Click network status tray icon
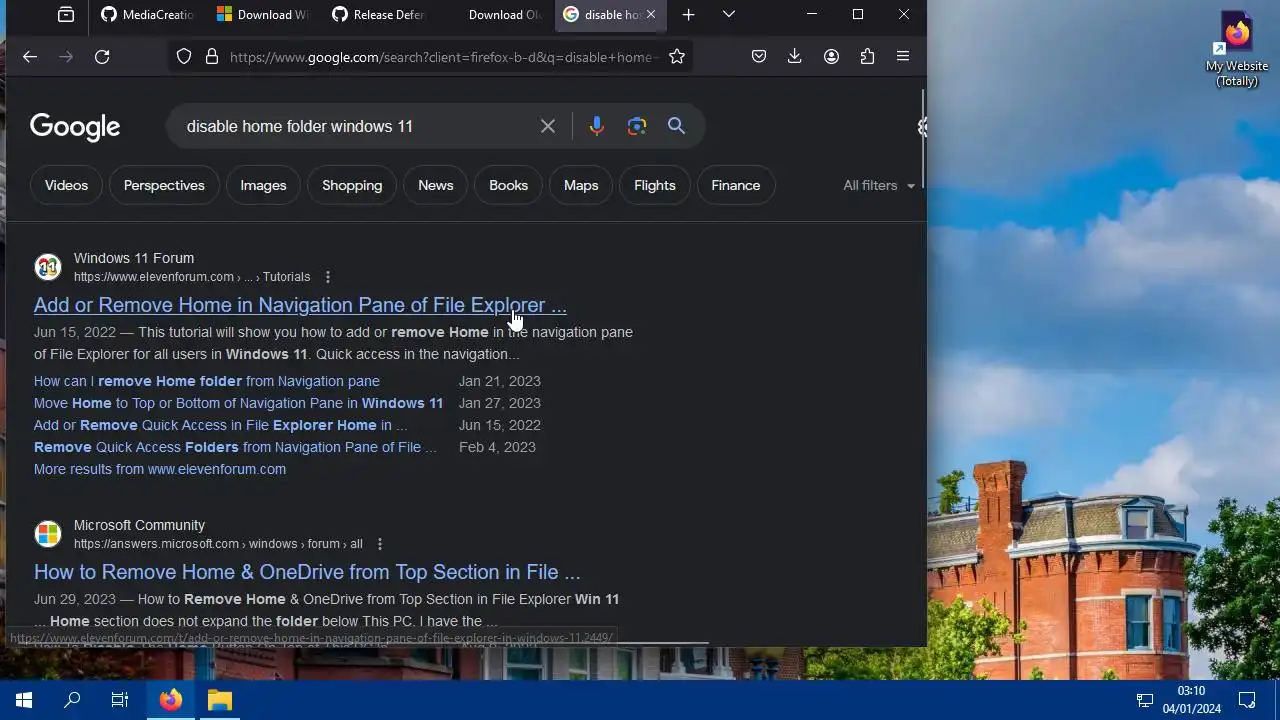 click(x=1145, y=700)
